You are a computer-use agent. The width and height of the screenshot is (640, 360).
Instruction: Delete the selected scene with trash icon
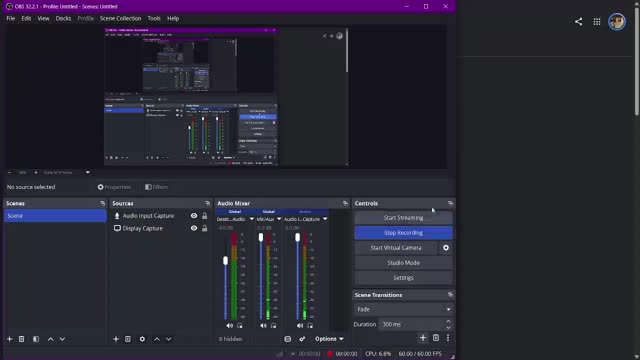(x=22, y=339)
